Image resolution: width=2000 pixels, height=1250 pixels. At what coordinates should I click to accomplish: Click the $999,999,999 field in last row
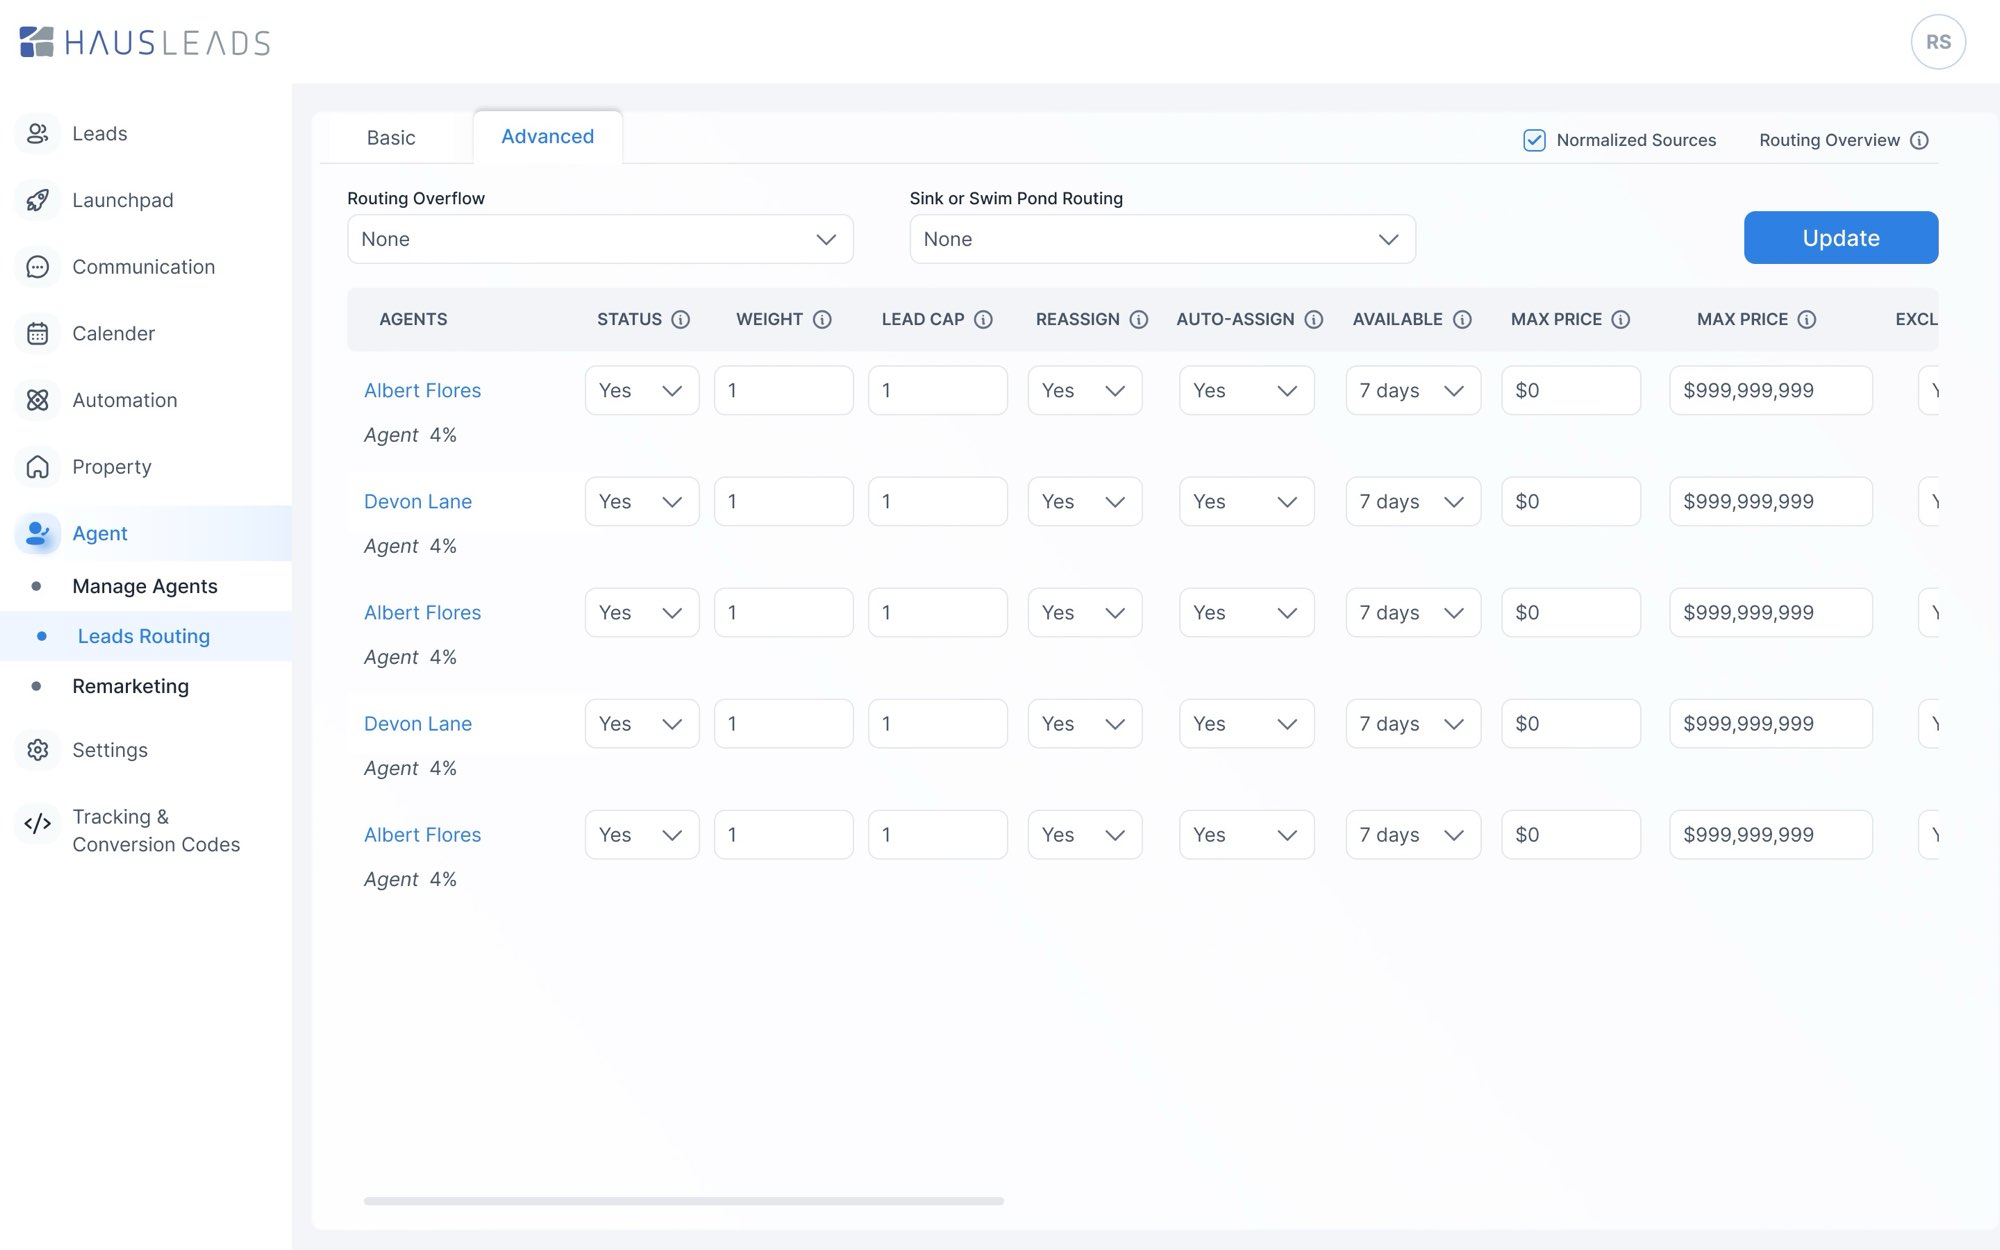point(1771,834)
